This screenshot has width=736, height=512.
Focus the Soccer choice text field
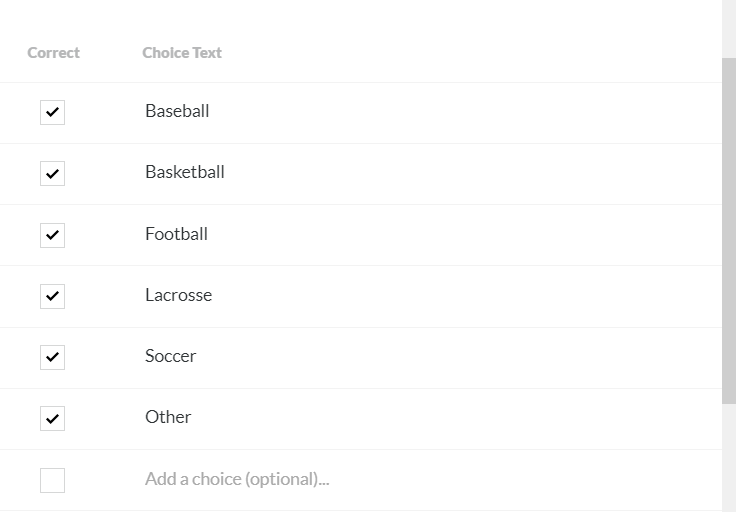[171, 356]
